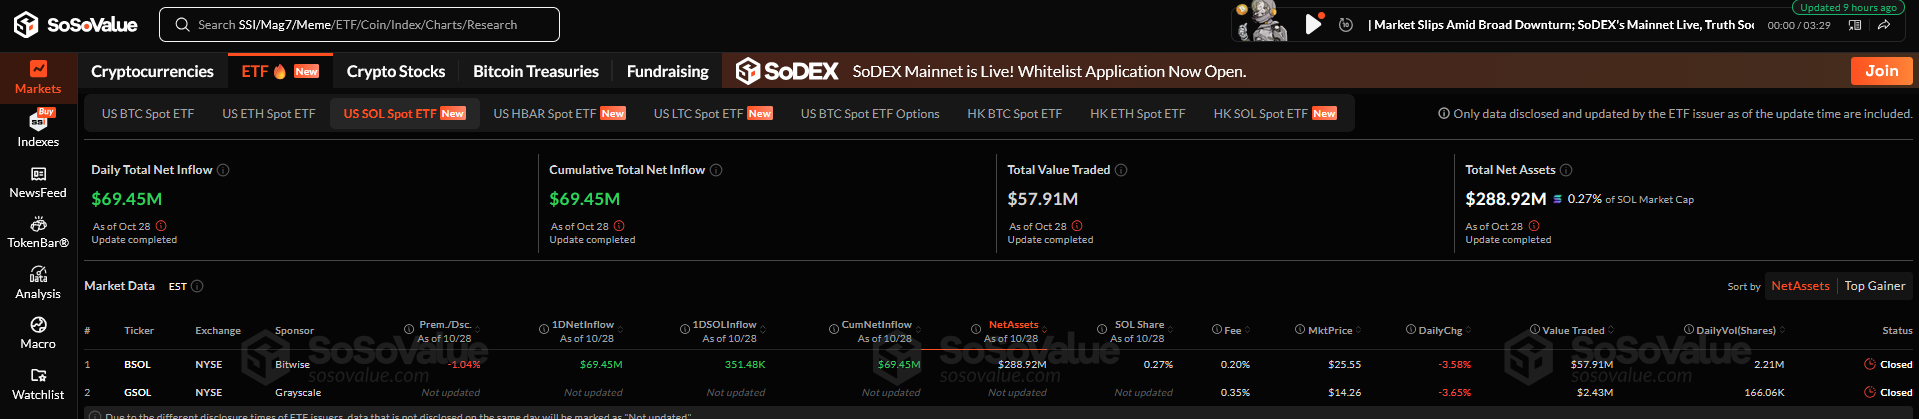1919x419 pixels.
Task: Open the Data Analysis sidebar section
Action: coord(38,283)
